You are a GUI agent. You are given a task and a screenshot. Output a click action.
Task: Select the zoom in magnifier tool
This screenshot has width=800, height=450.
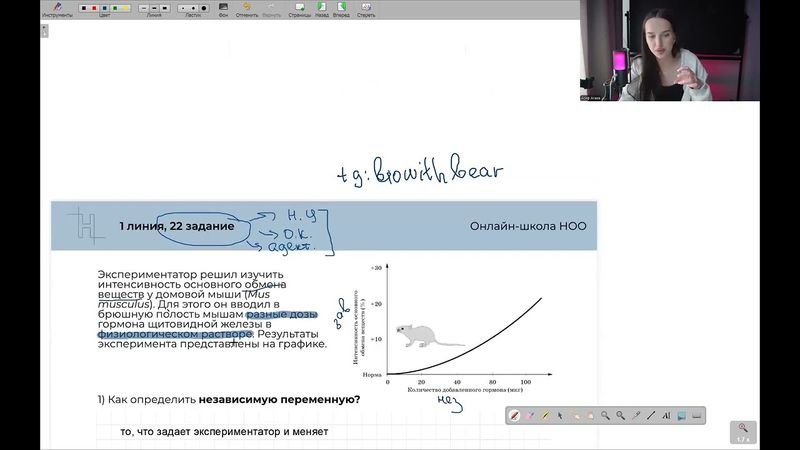(605, 416)
